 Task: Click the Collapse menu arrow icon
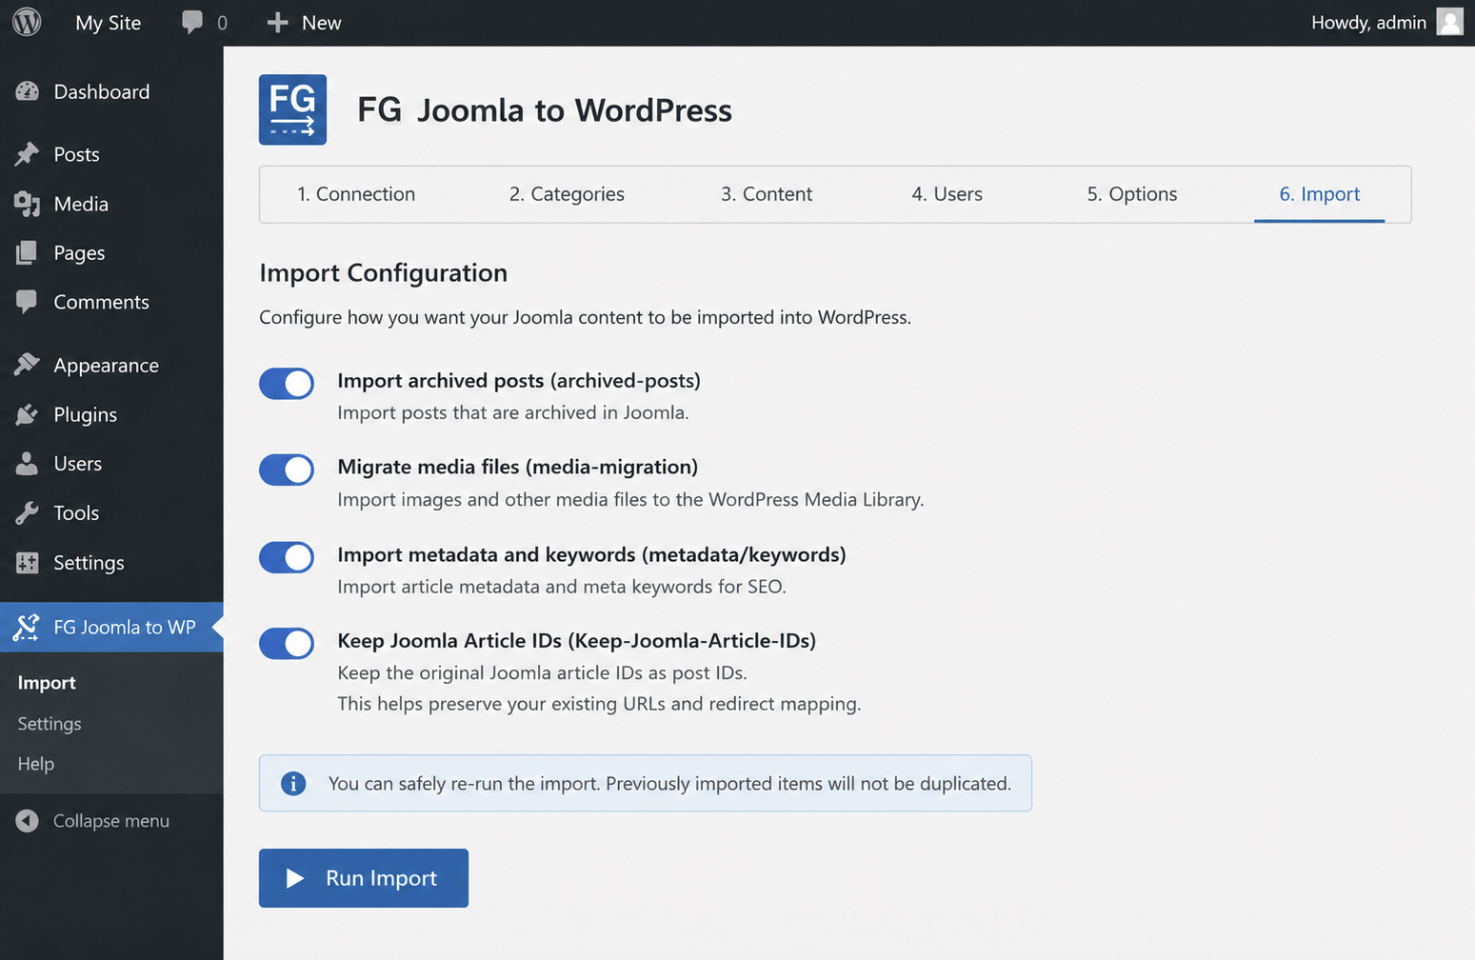(x=27, y=821)
